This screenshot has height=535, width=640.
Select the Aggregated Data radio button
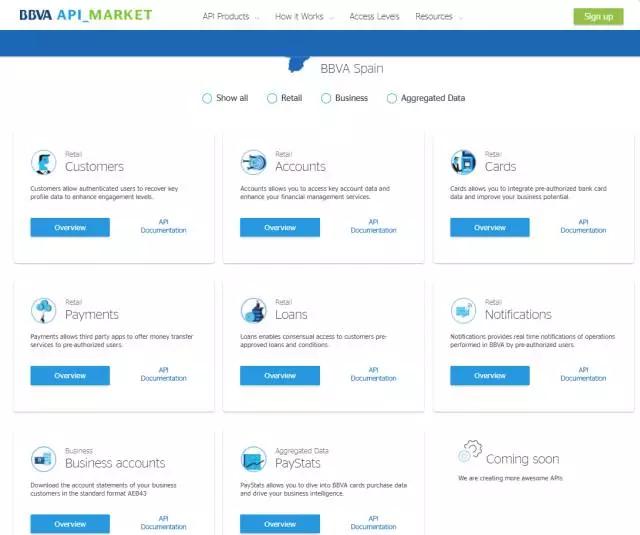(391, 98)
